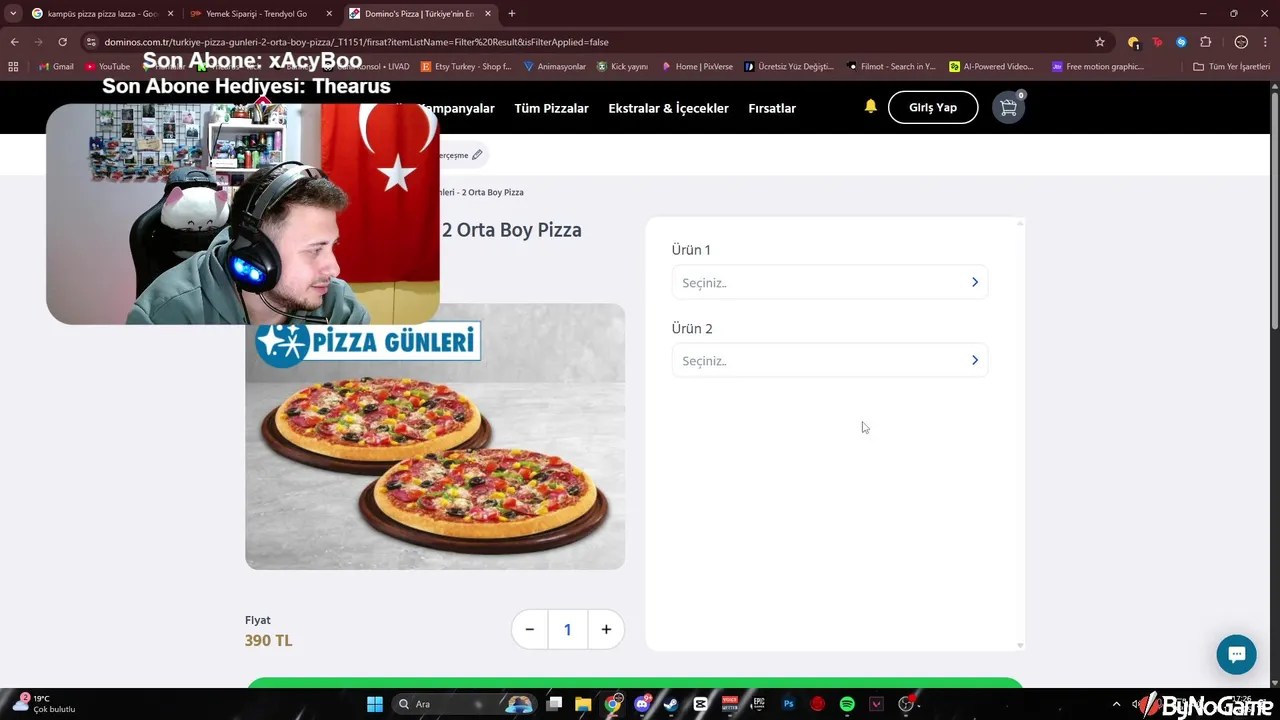The image size is (1280, 720).
Task: Open the Tüm Pizzalar menu
Action: (551, 108)
